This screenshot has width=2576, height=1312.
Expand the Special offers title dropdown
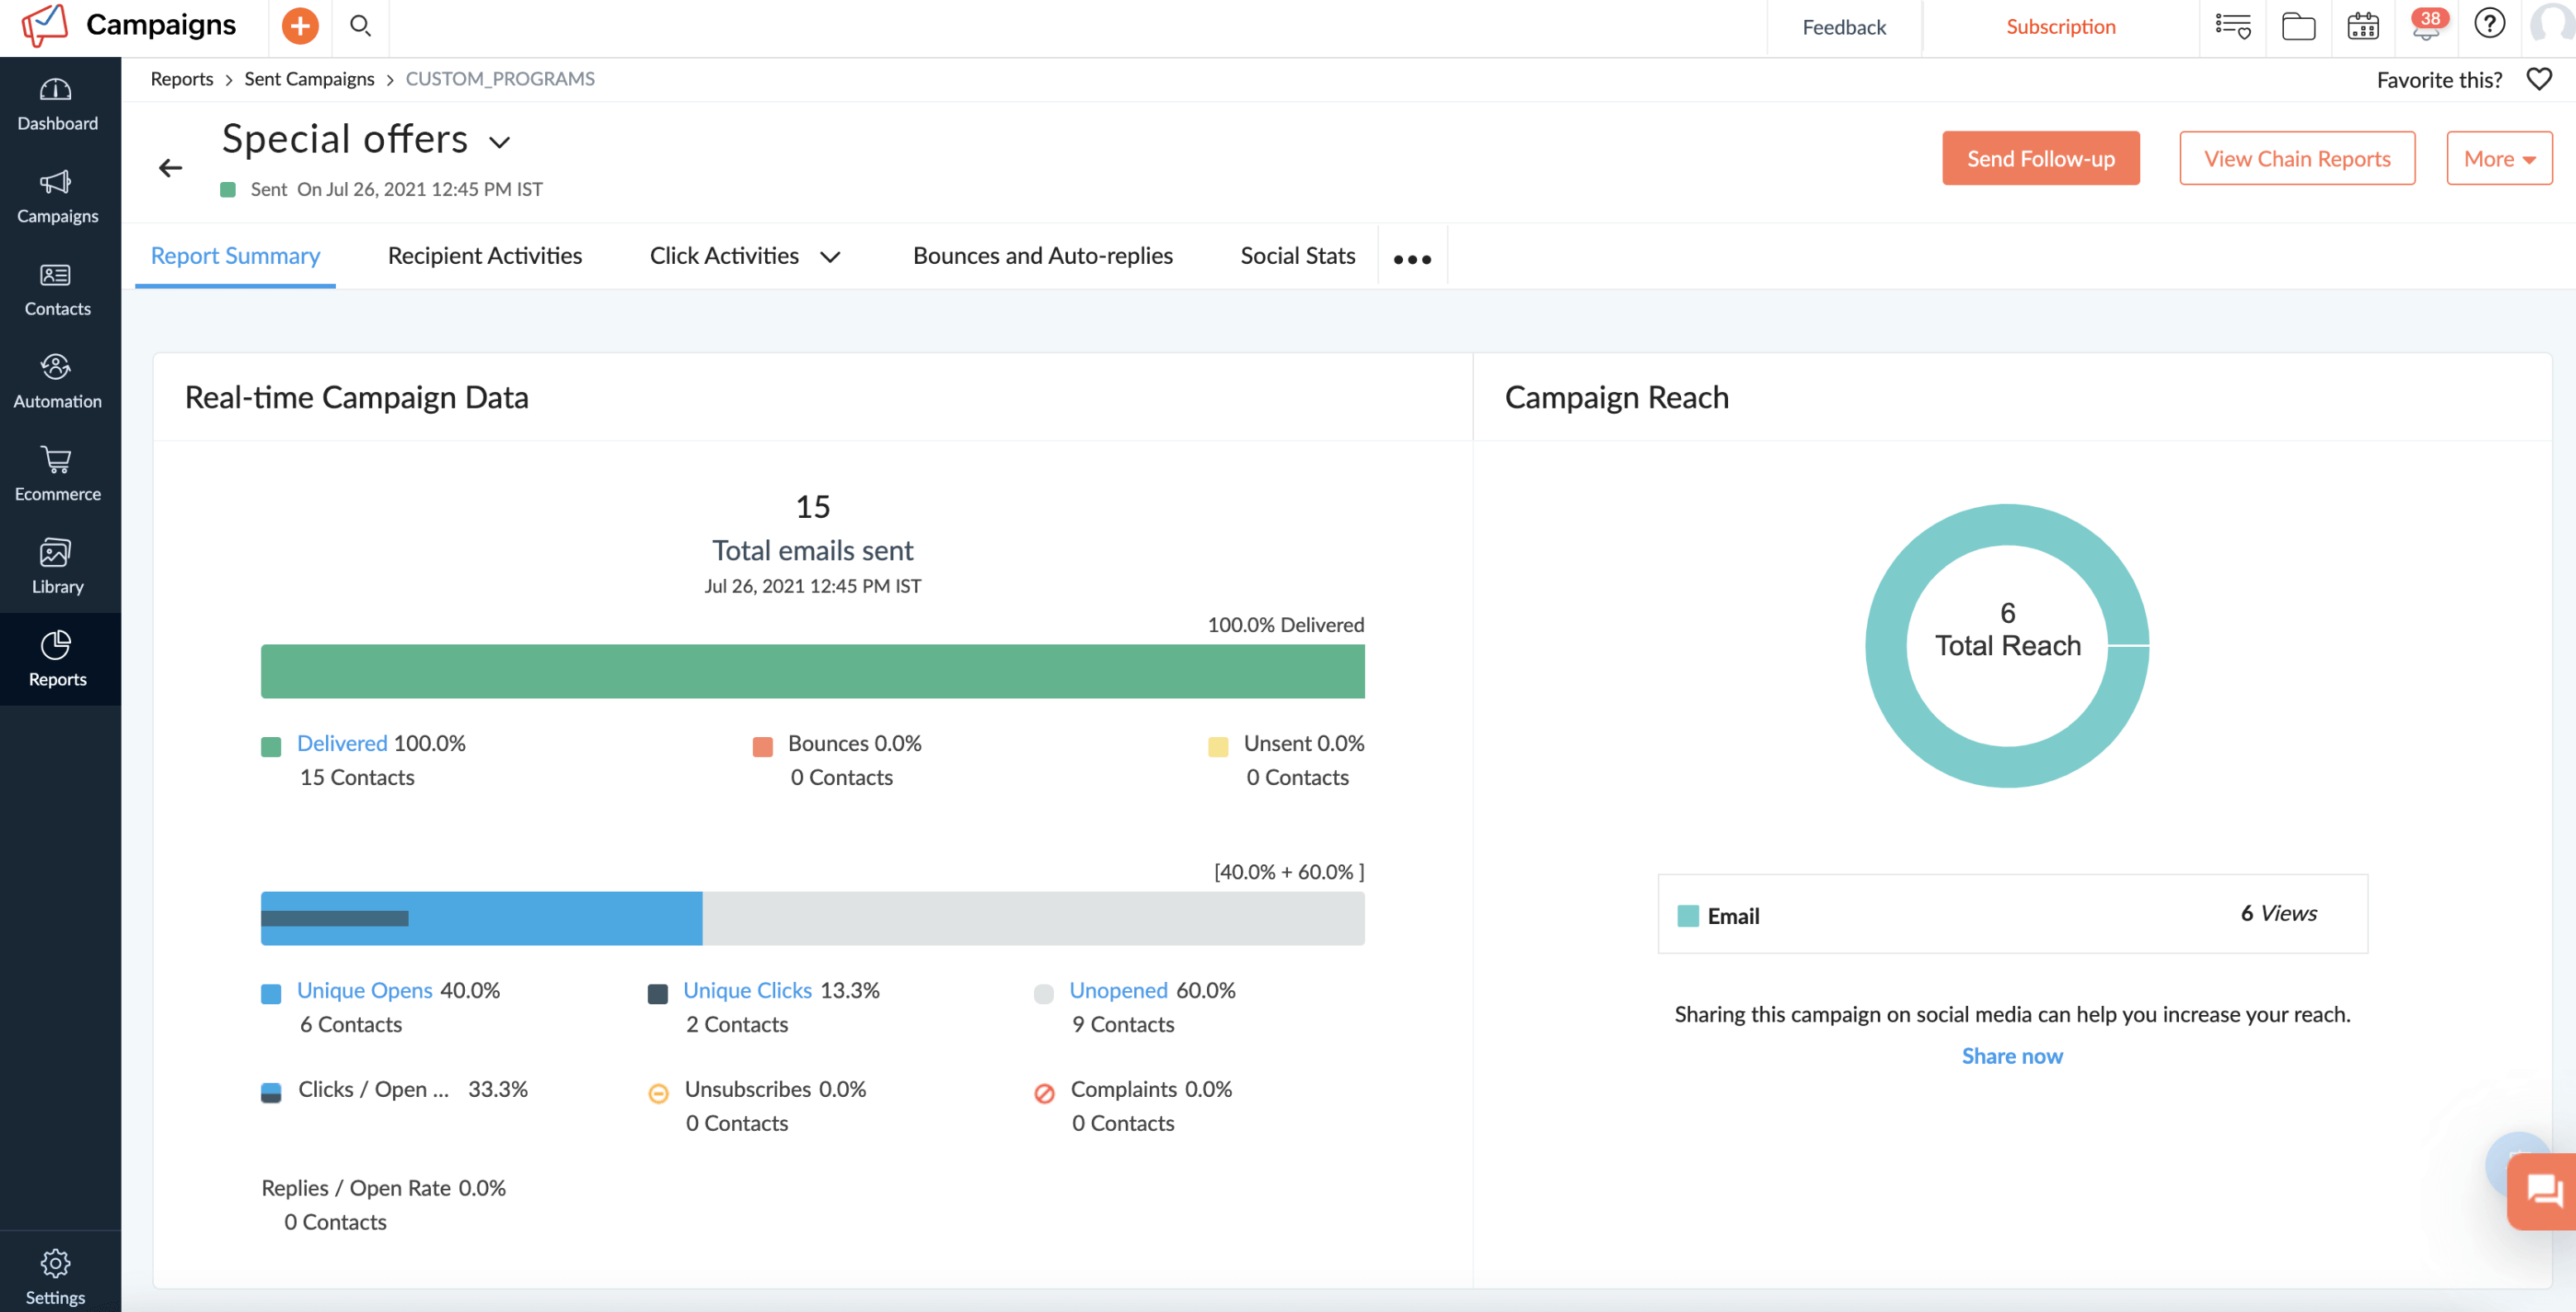tap(500, 142)
